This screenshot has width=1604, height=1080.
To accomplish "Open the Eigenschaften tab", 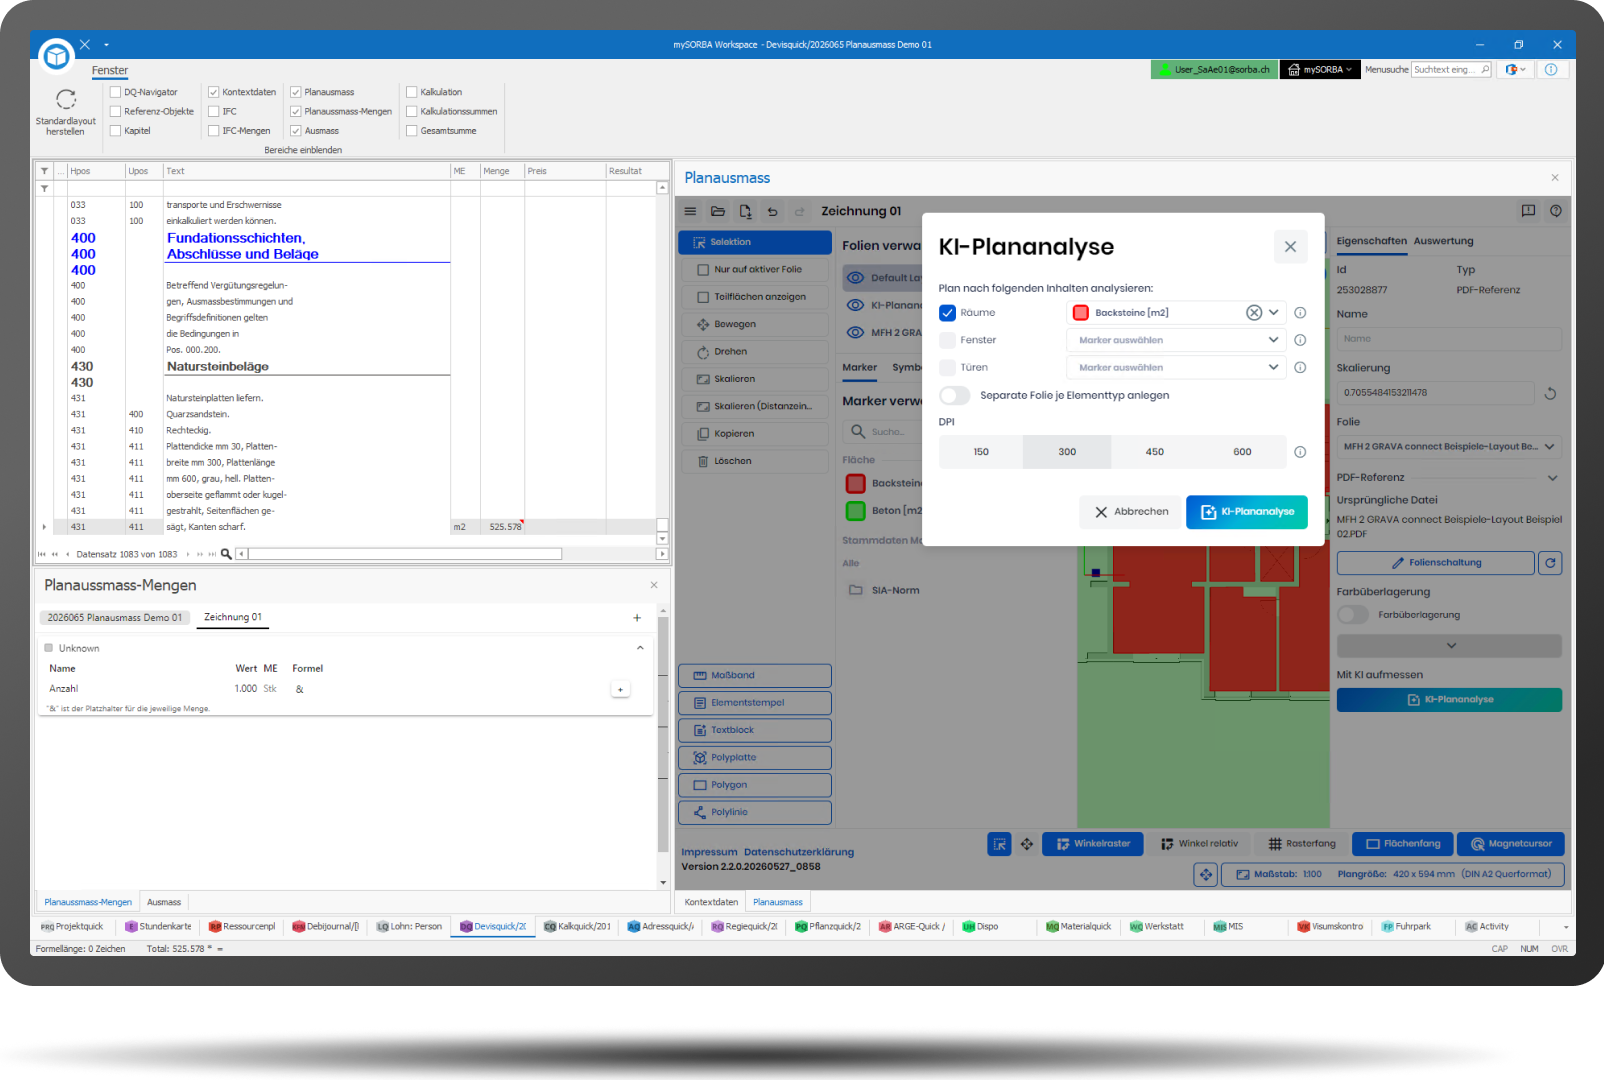I will click(x=1371, y=241).
